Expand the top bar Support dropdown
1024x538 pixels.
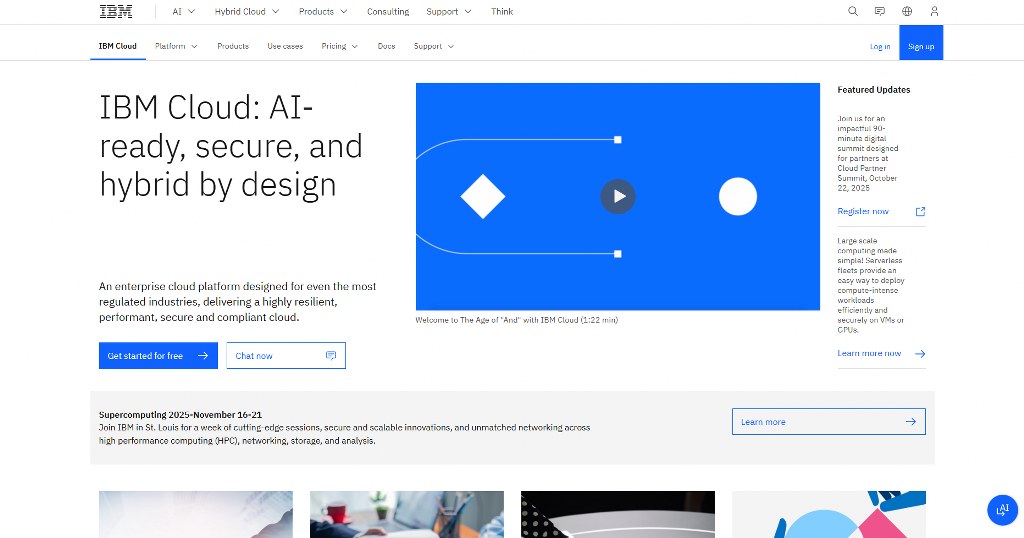coord(449,12)
